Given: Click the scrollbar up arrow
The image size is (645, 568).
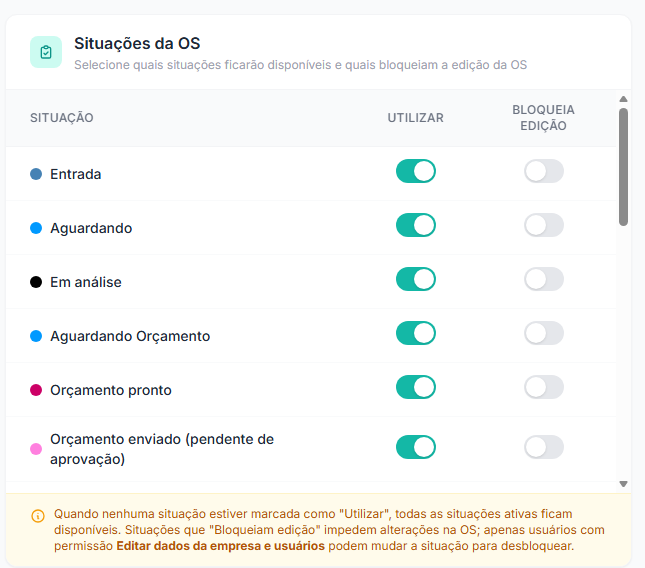Looking at the screenshot, I should [x=623, y=99].
